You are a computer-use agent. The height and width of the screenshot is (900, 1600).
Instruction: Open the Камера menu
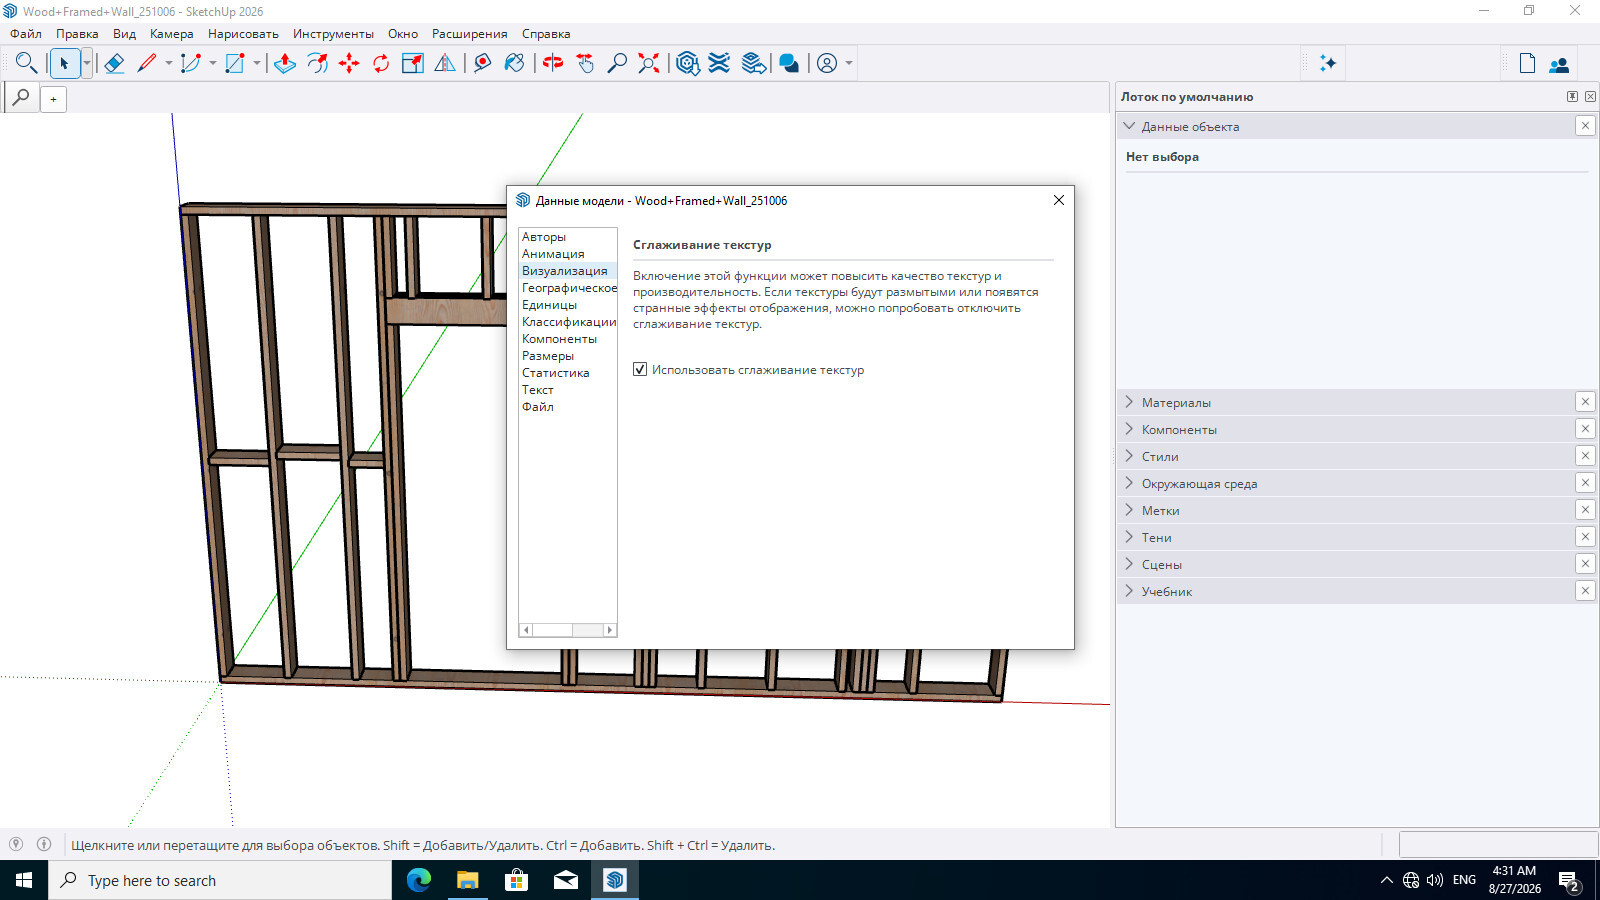click(x=172, y=34)
